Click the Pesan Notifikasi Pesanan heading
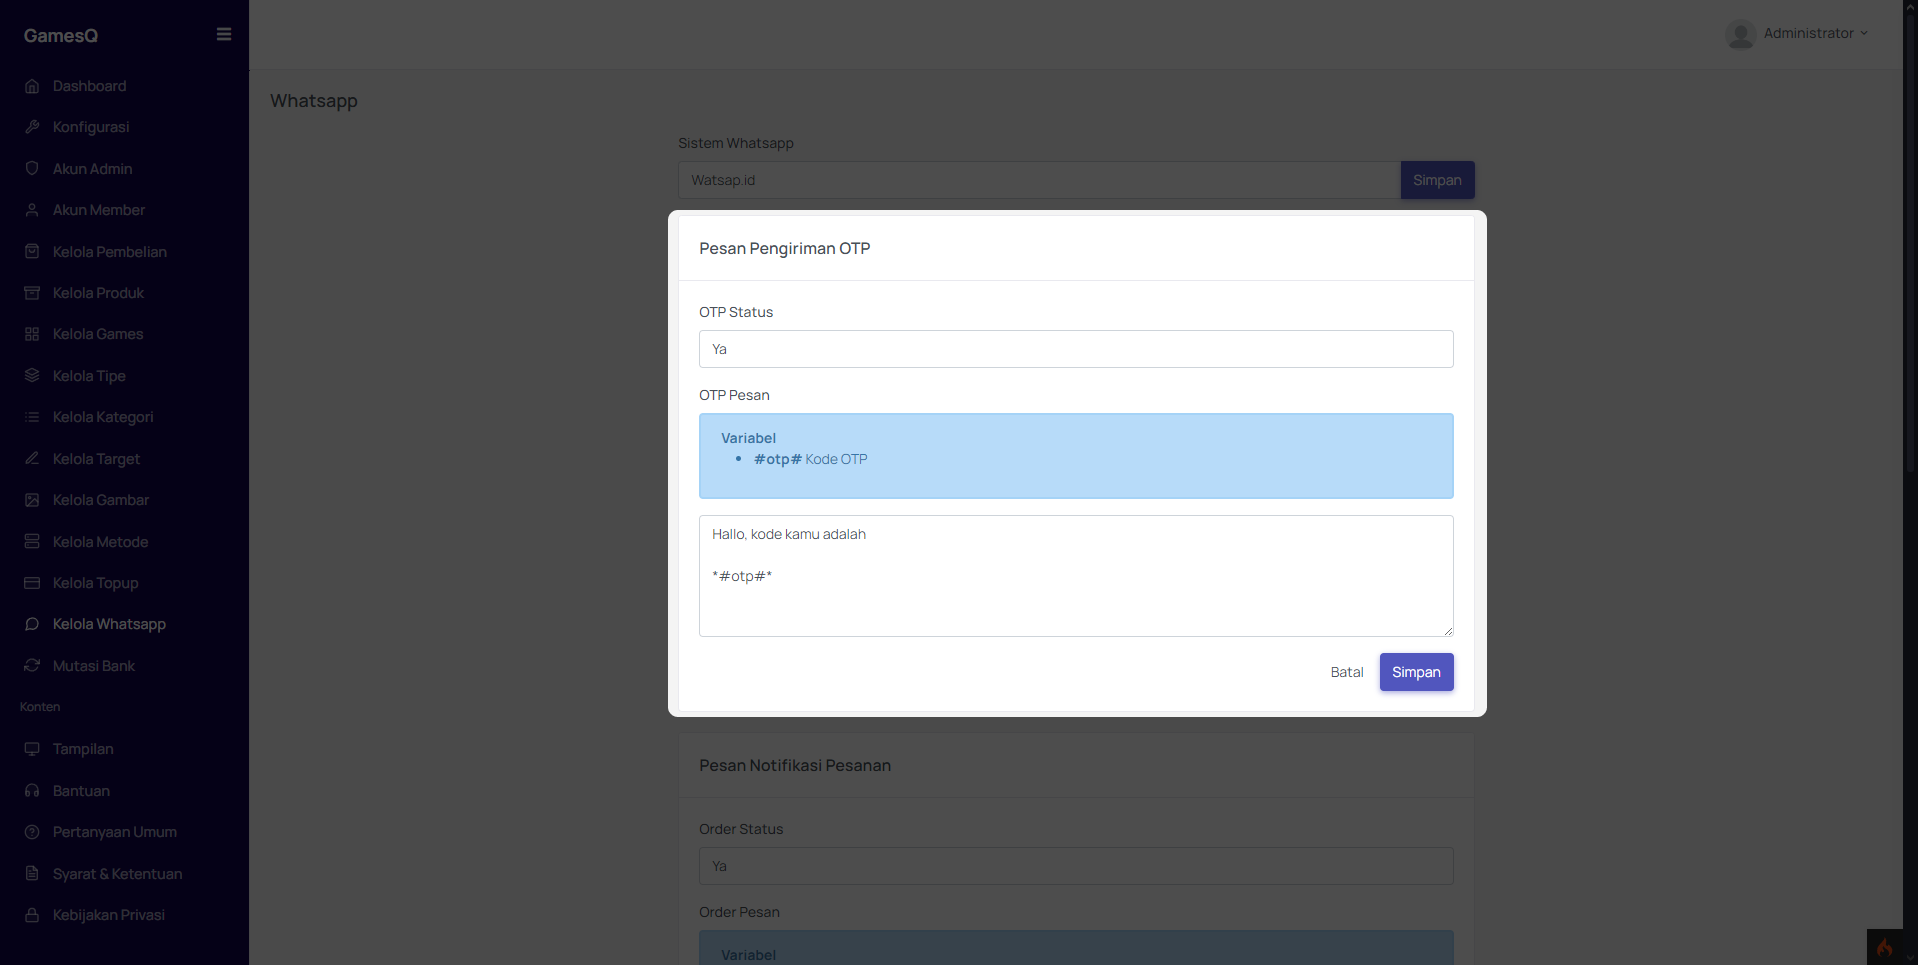The height and width of the screenshot is (965, 1918). (795, 765)
